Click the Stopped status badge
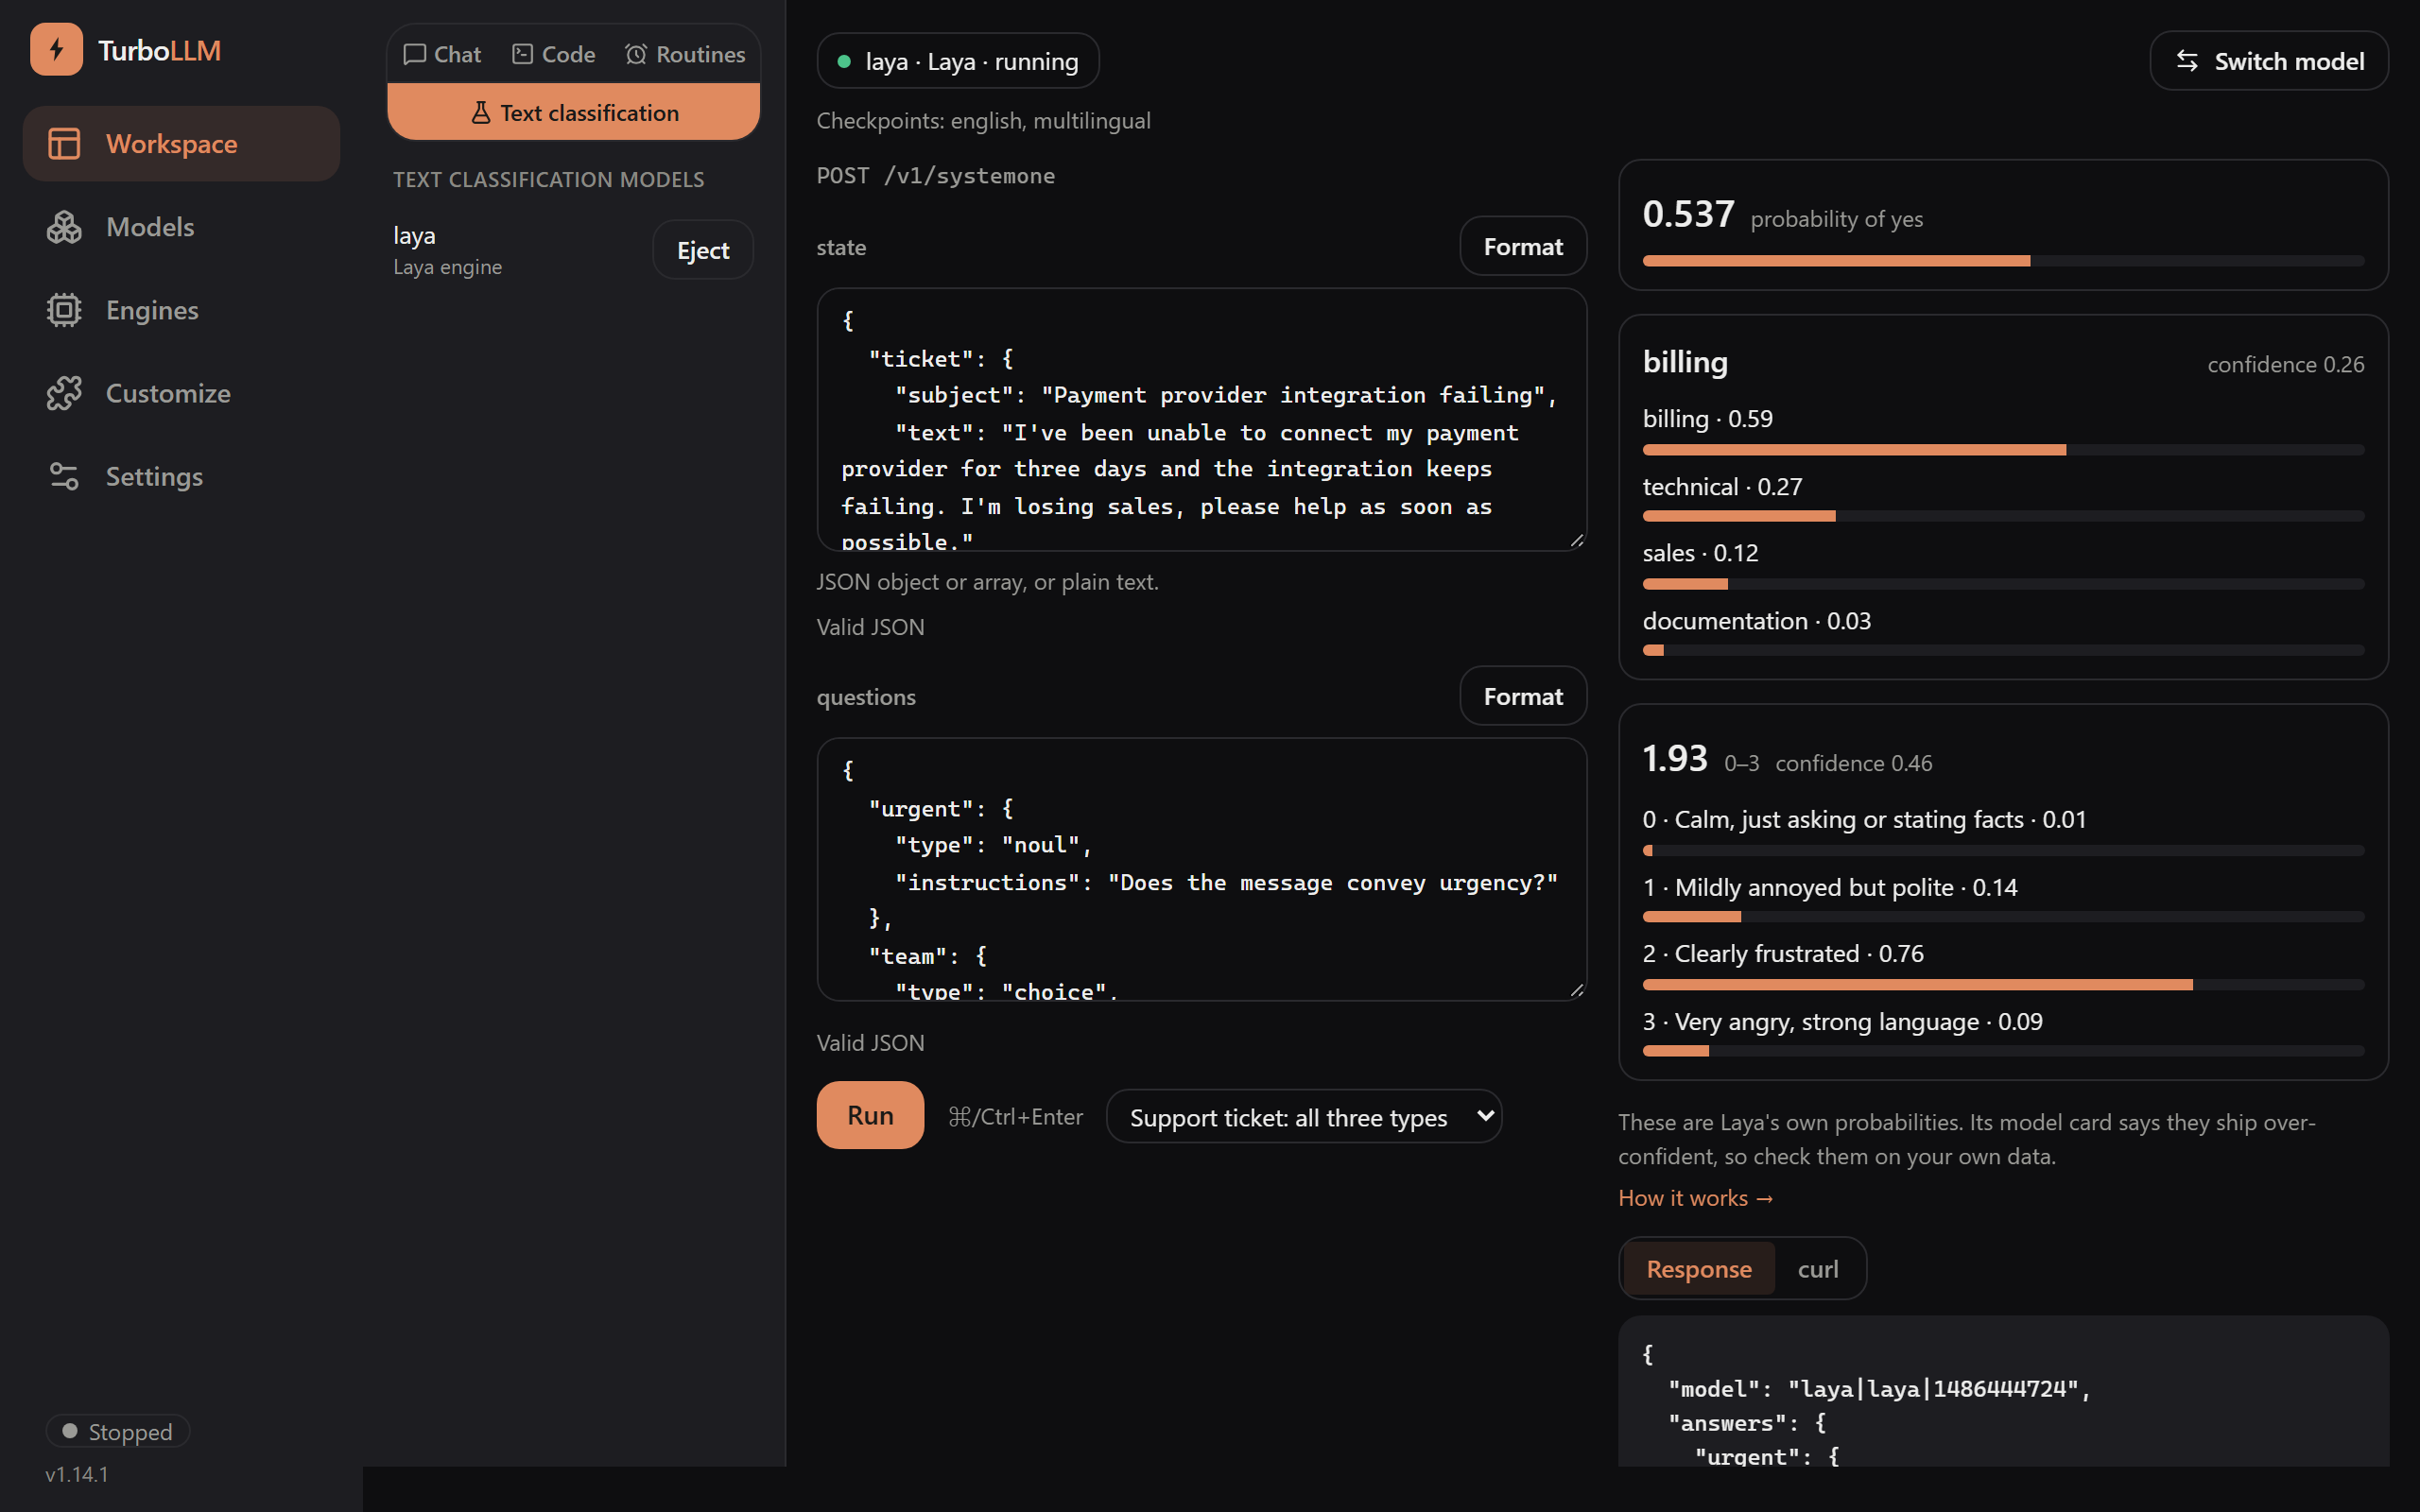This screenshot has height=1512, width=2420. pos(117,1431)
